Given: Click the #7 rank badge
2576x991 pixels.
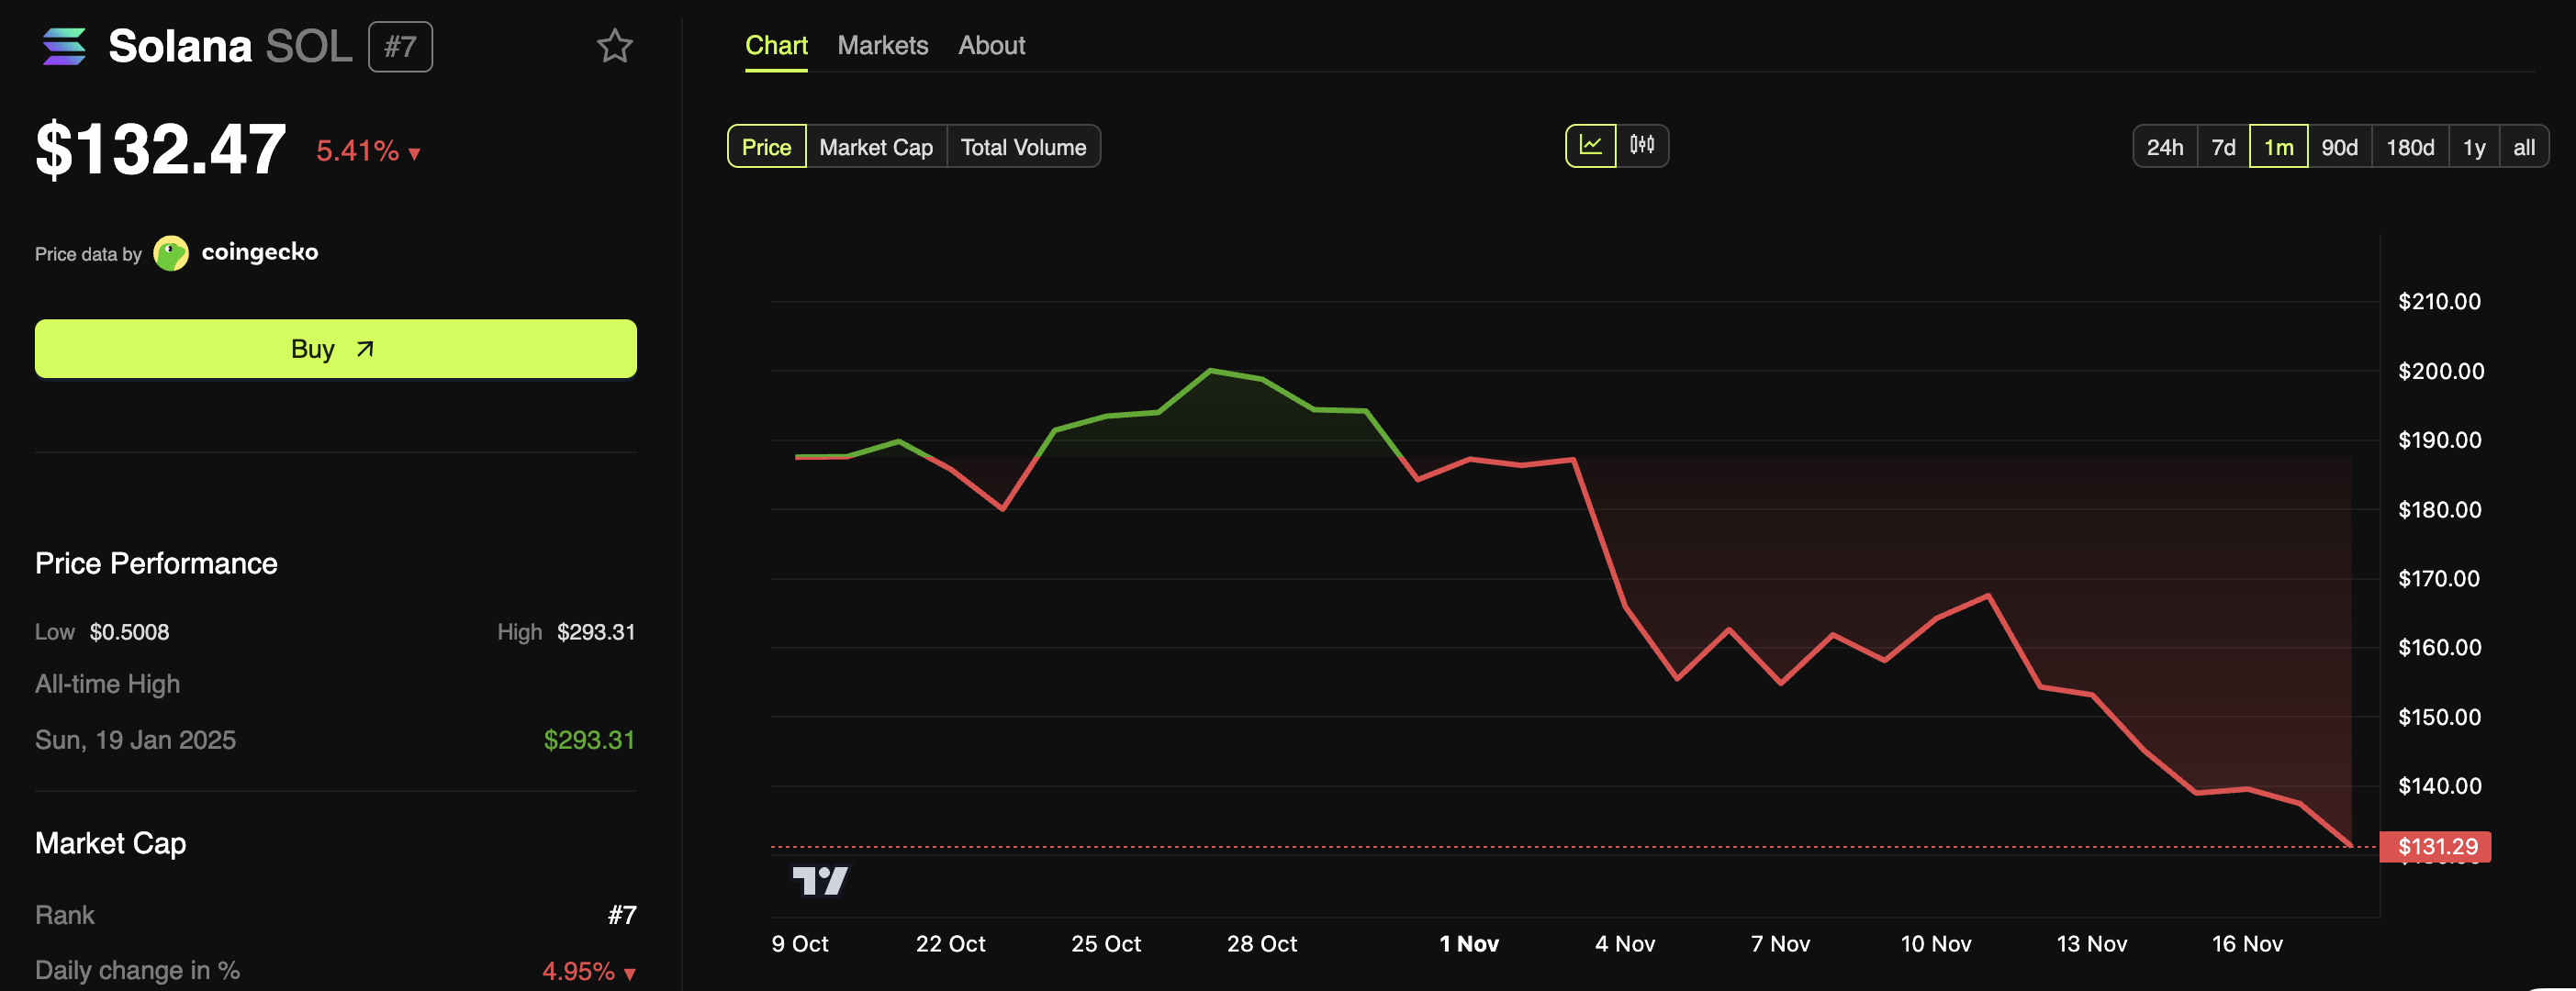Looking at the screenshot, I should [400, 47].
